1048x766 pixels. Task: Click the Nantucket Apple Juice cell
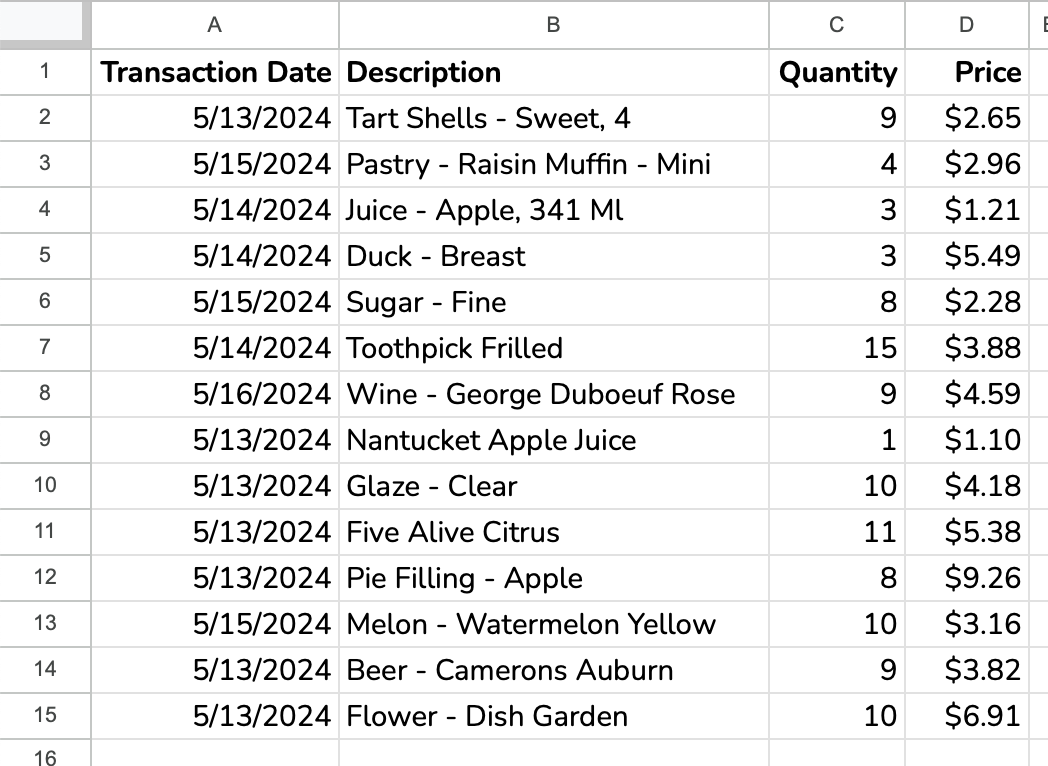pyautogui.click(x=553, y=440)
